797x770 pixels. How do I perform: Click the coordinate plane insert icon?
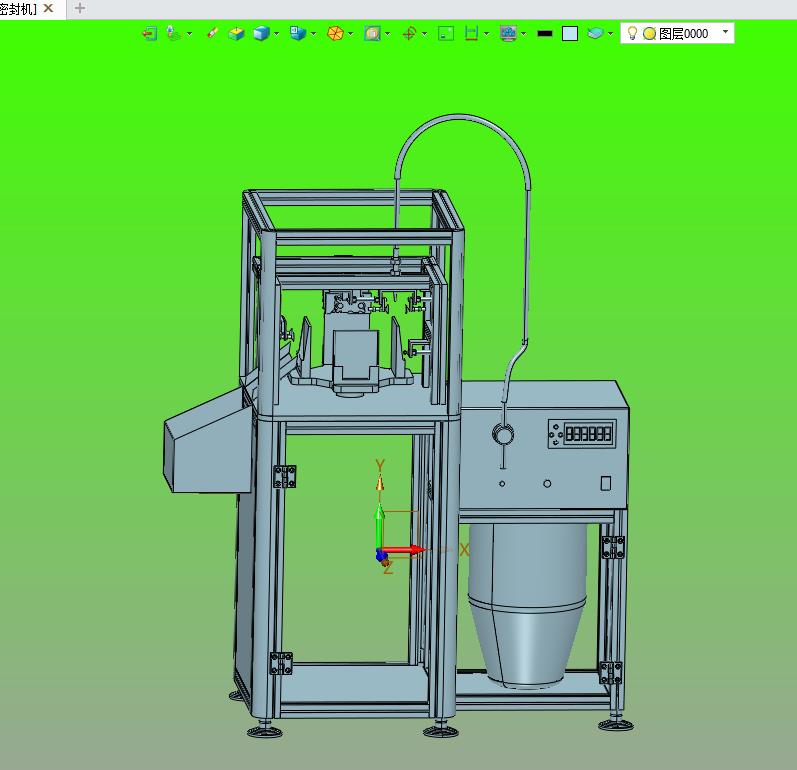[x=173, y=34]
